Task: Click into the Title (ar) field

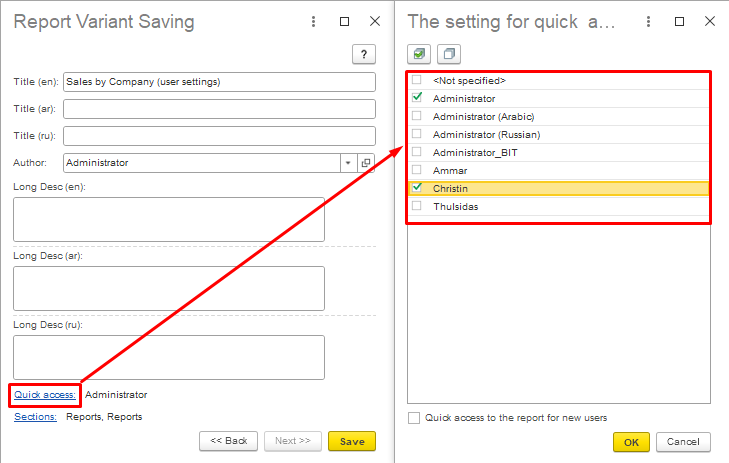Action: (218, 109)
